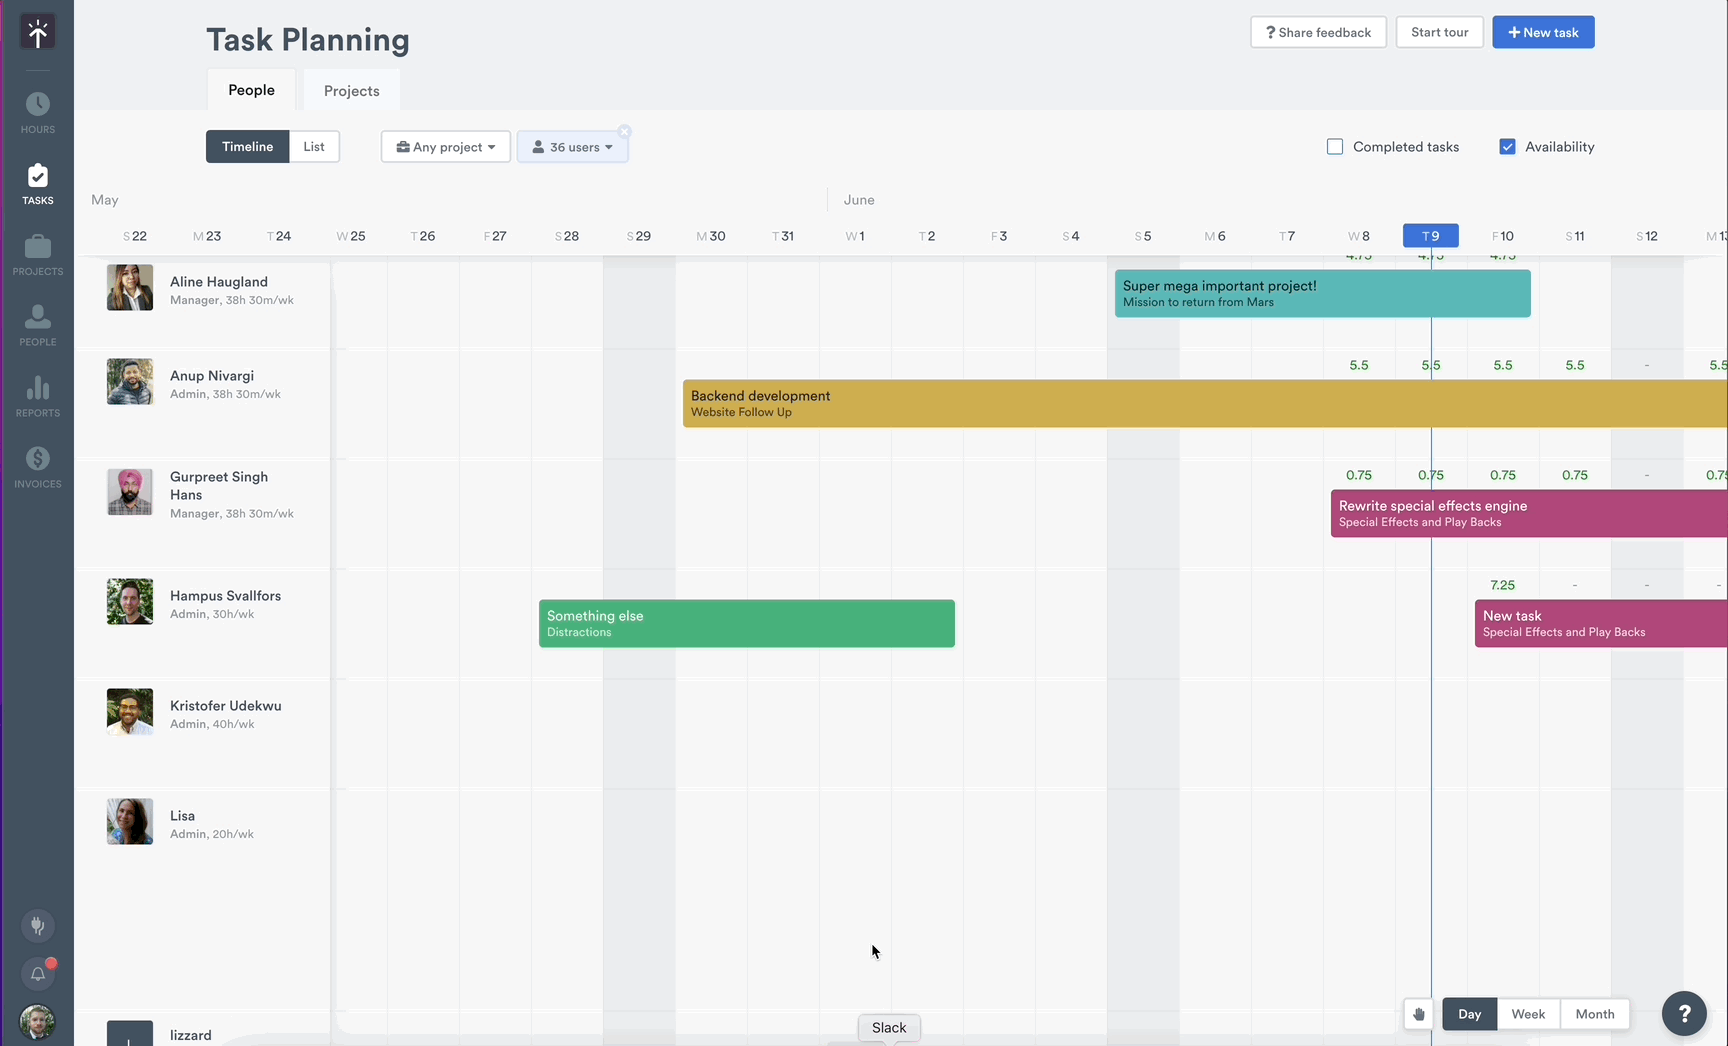Toggle the hand pan mode tool

1418,1013
